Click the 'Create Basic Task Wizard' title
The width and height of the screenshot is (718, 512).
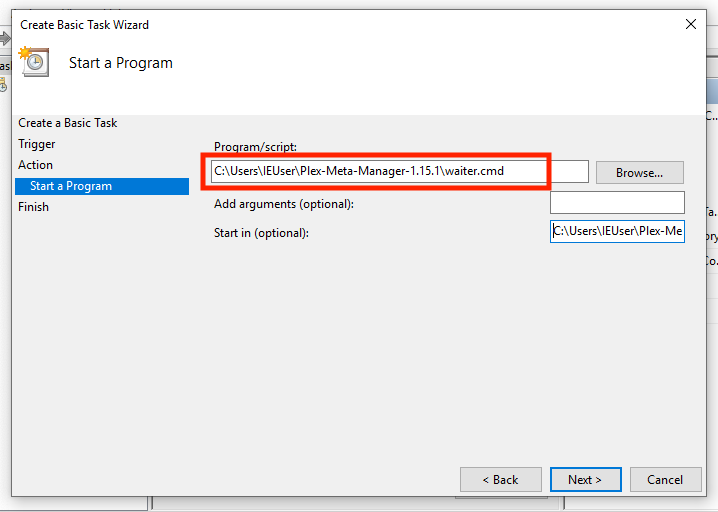click(x=85, y=25)
